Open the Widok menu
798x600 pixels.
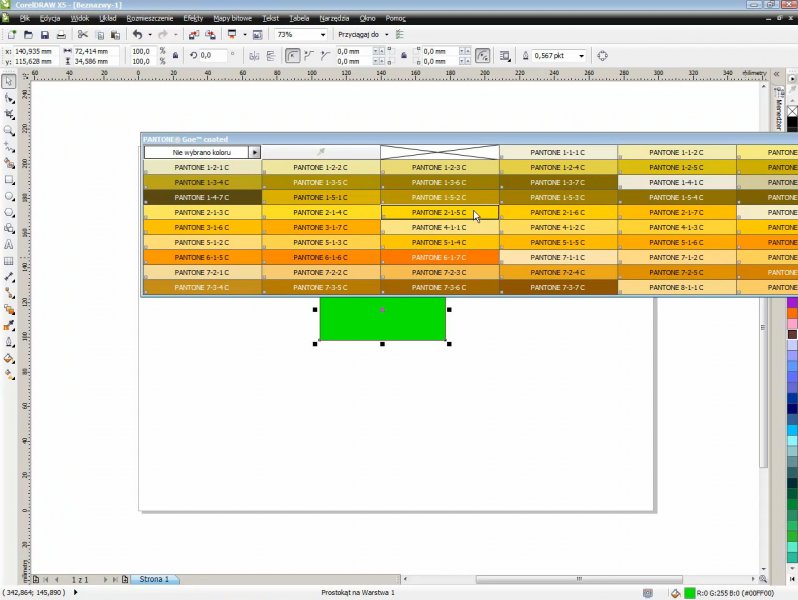80,18
